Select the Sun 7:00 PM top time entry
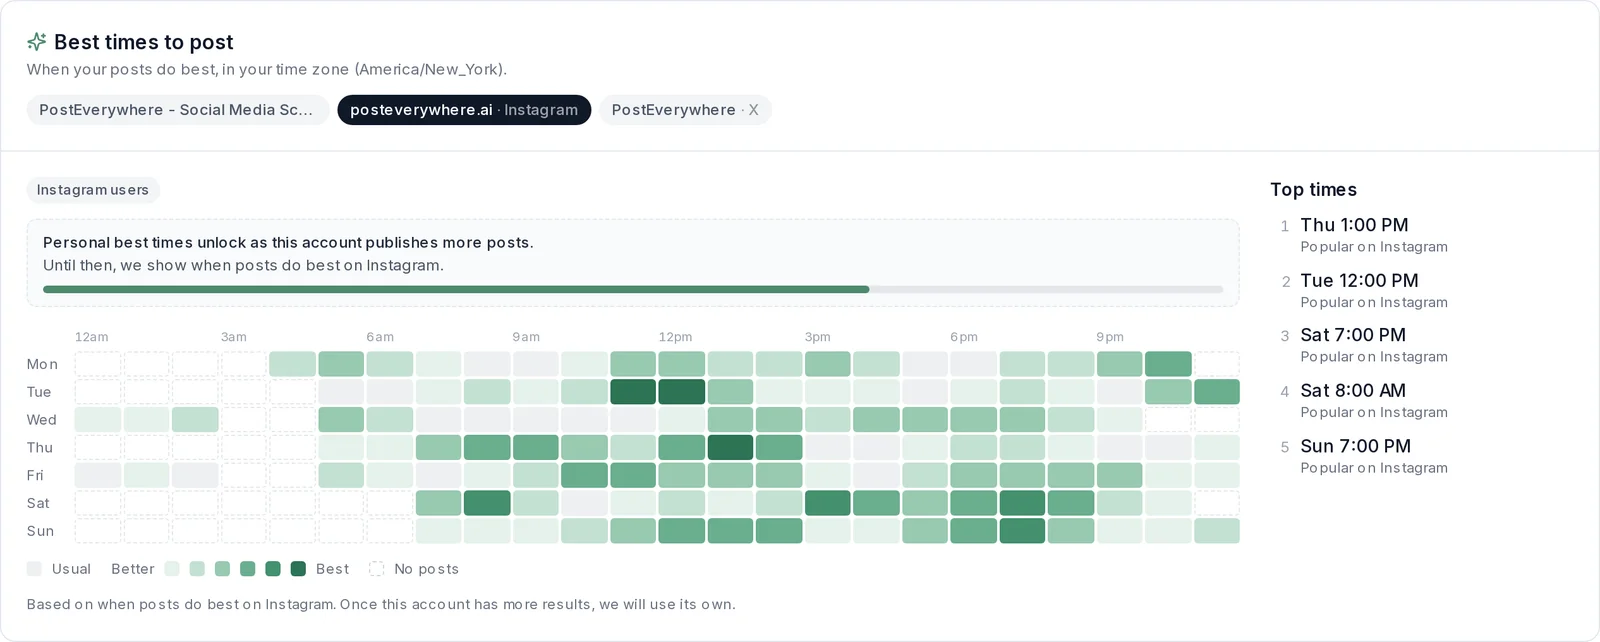The height and width of the screenshot is (642, 1600). (1373, 456)
